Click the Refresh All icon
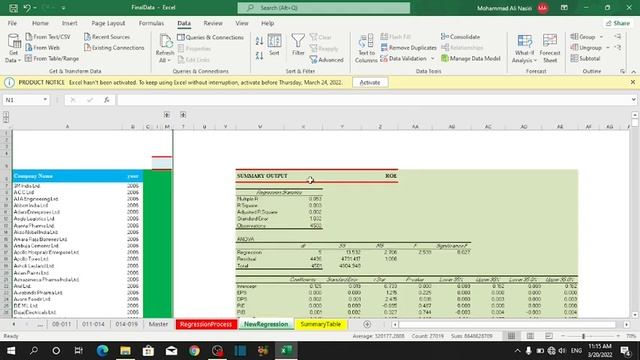The width and height of the screenshot is (640, 360). tap(165, 41)
